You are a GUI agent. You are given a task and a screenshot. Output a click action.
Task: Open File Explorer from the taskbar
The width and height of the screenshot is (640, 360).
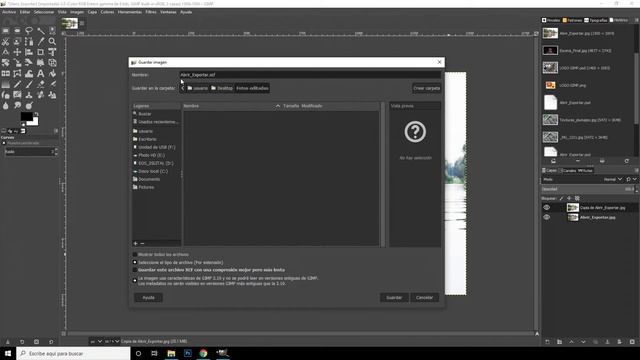coord(171,353)
